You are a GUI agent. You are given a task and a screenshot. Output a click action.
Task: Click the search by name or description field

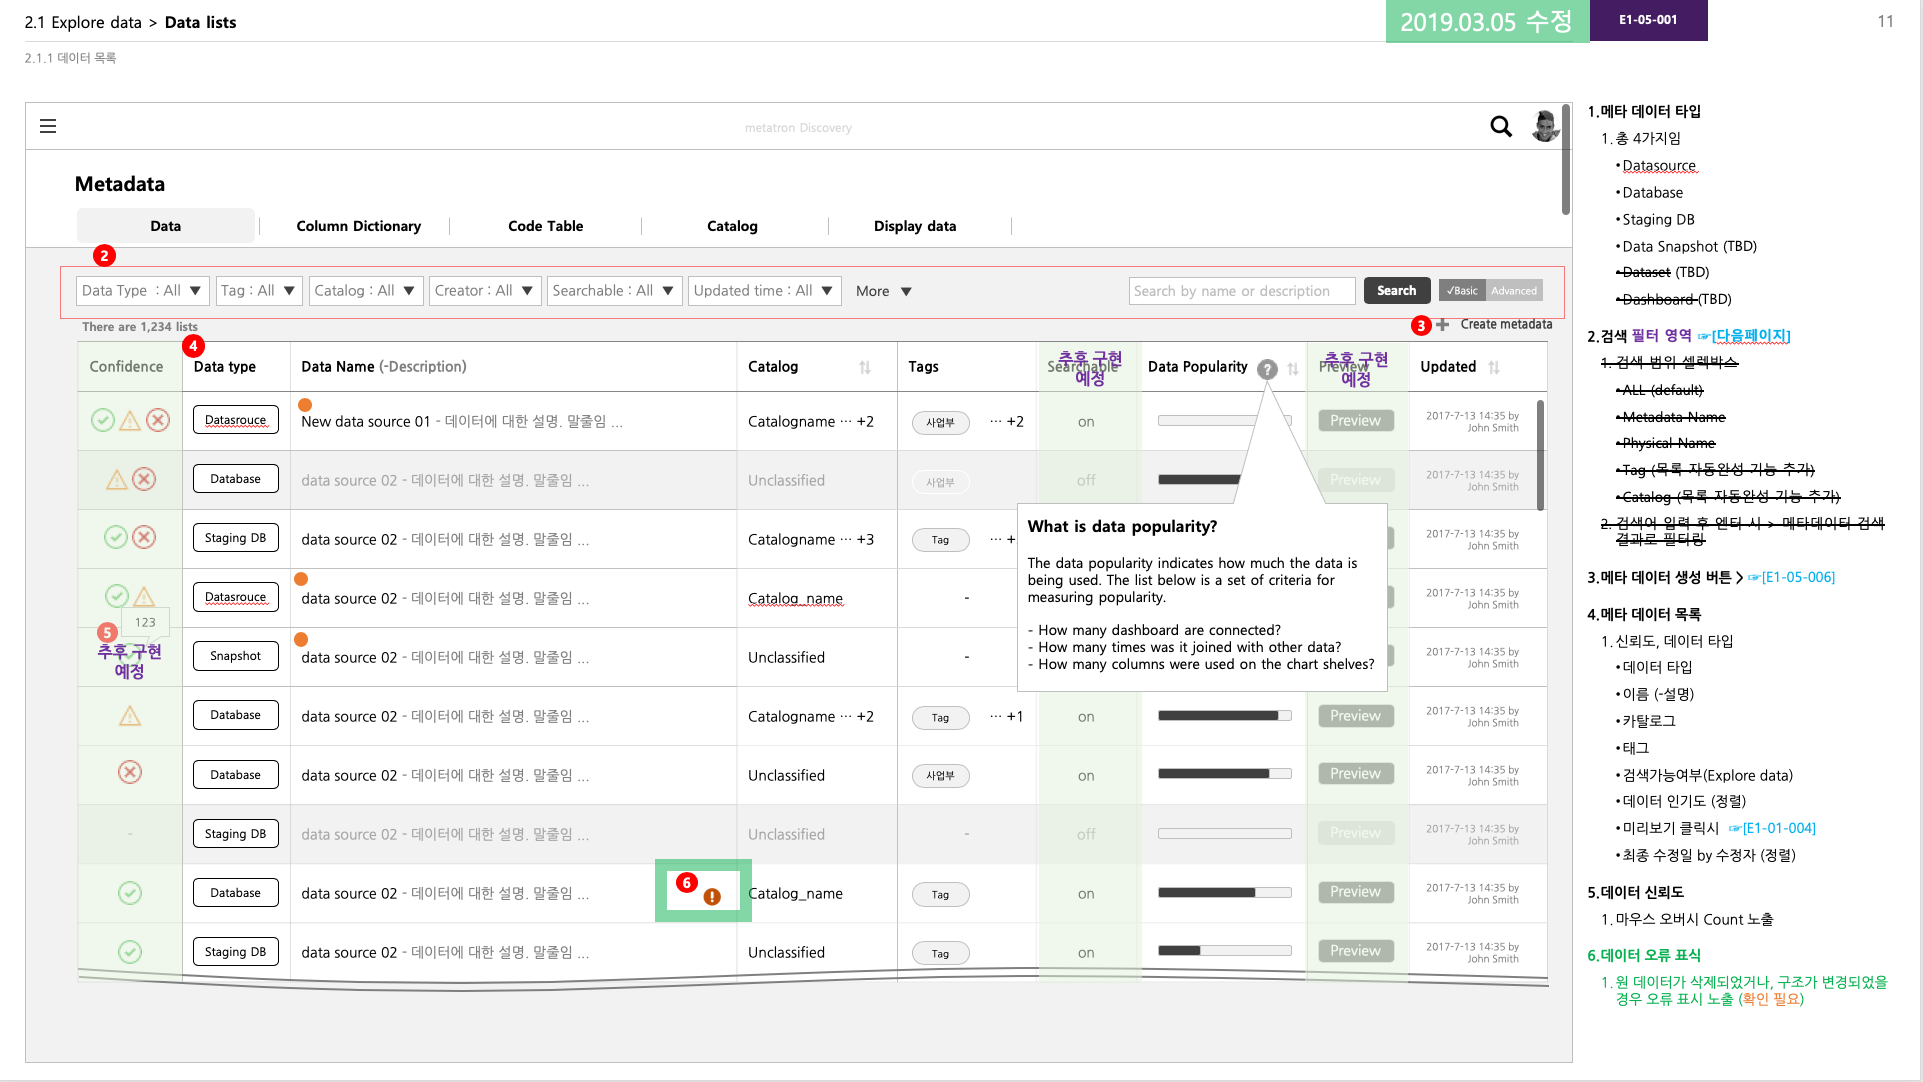coord(1241,290)
